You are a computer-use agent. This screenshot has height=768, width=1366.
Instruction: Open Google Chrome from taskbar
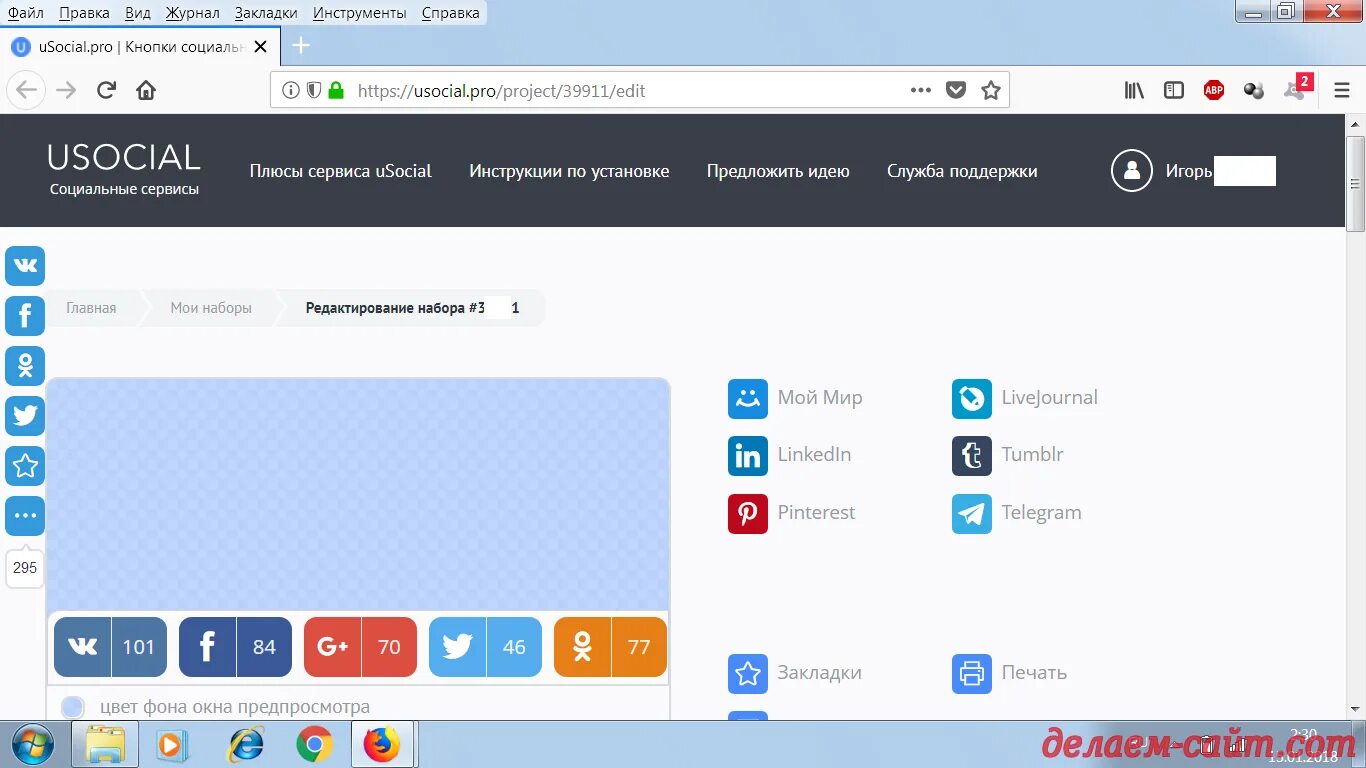pyautogui.click(x=314, y=745)
